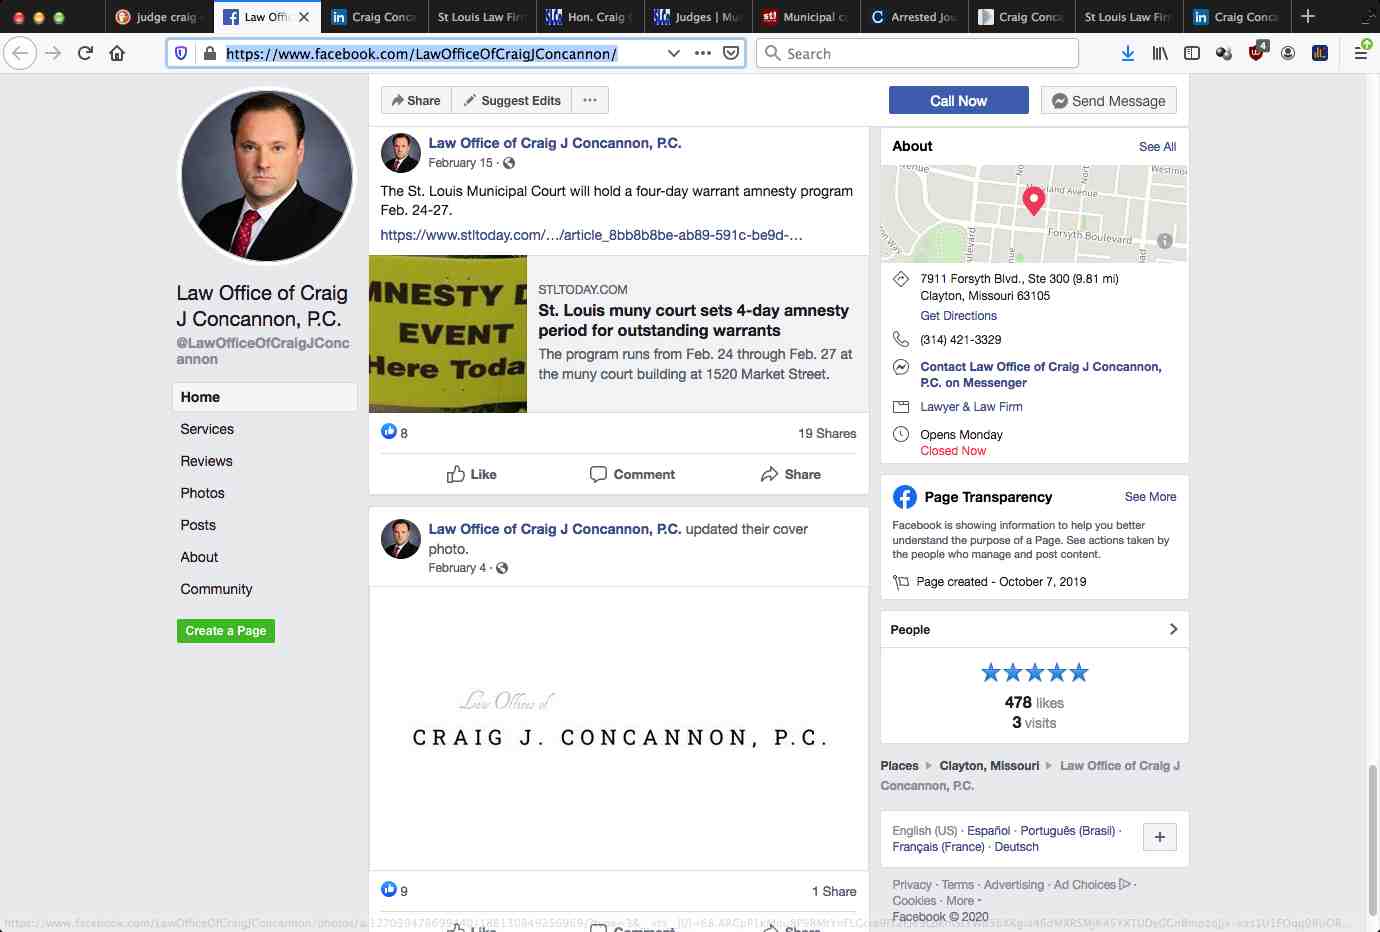Comment on the amnesty post
The width and height of the screenshot is (1380, 932).
point(632,474)
